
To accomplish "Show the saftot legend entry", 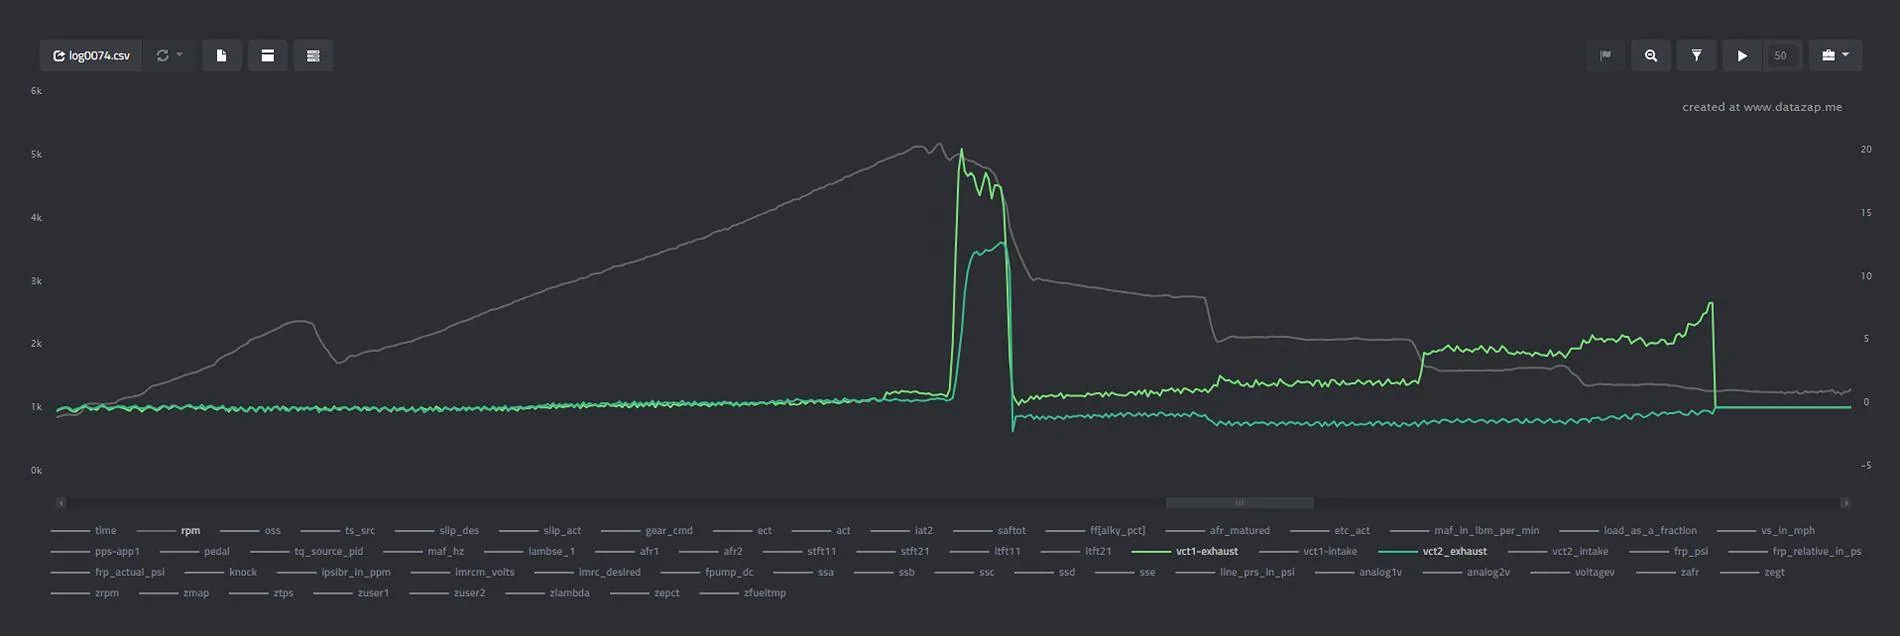I will point(989,531).
